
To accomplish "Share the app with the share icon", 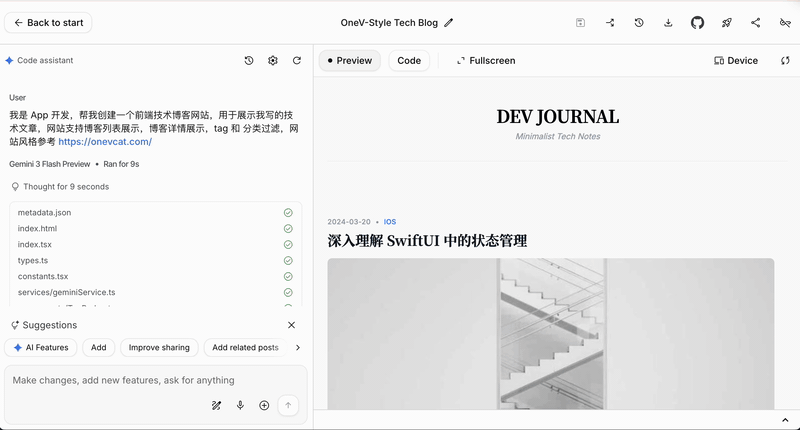I will coord(756,22).
